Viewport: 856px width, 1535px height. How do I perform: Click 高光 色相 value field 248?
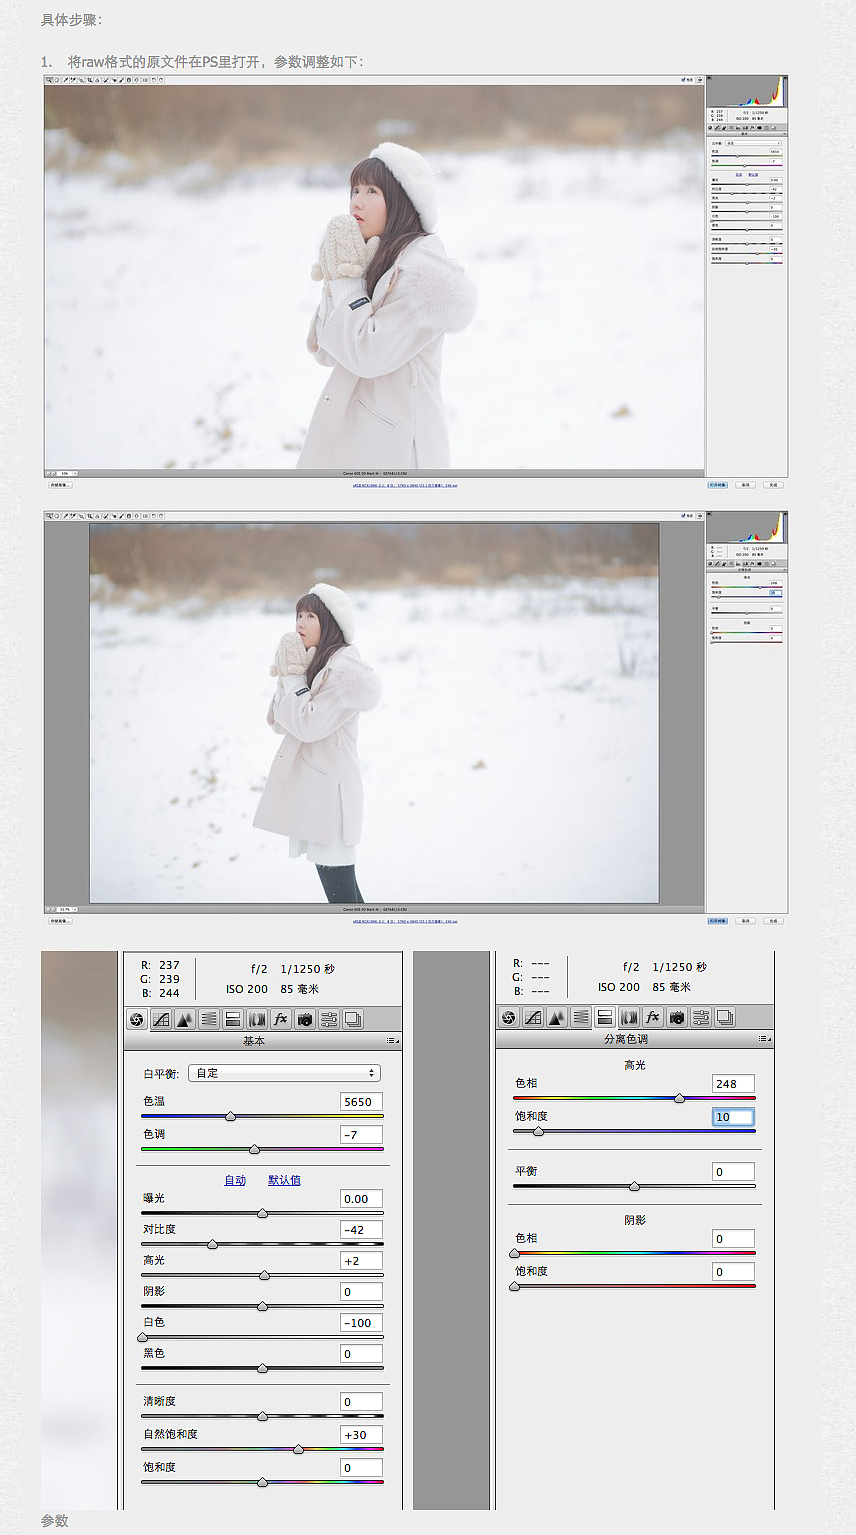point(733,1083)
